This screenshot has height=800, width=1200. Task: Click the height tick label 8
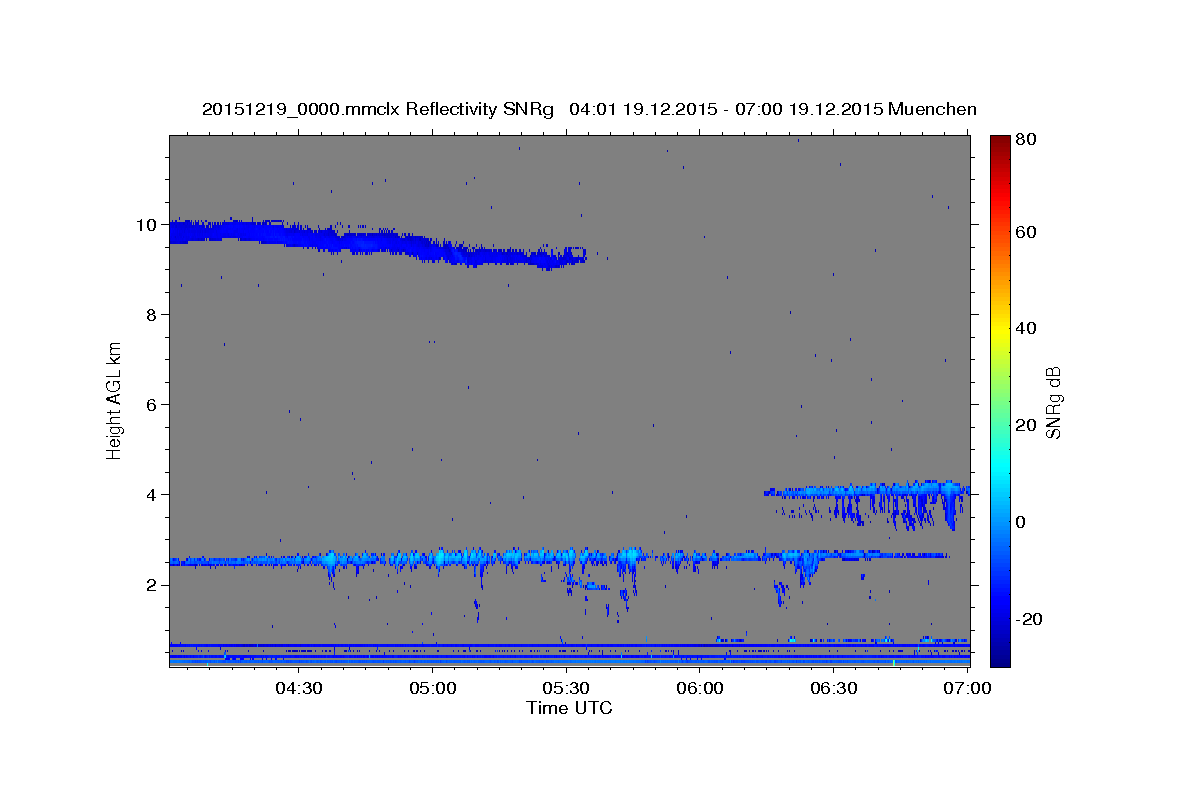[152, 315]
